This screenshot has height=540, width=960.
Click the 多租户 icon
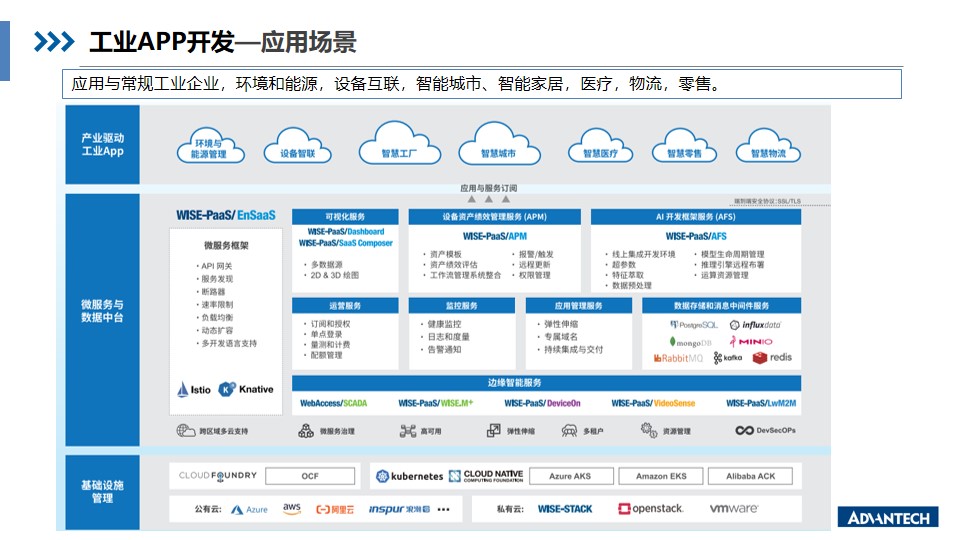coord(569,430)
